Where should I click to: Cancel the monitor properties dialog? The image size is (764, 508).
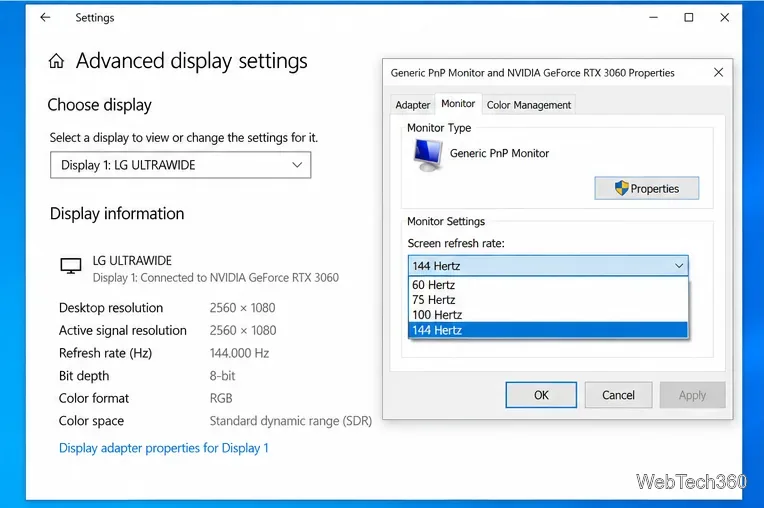click(618, 395)
